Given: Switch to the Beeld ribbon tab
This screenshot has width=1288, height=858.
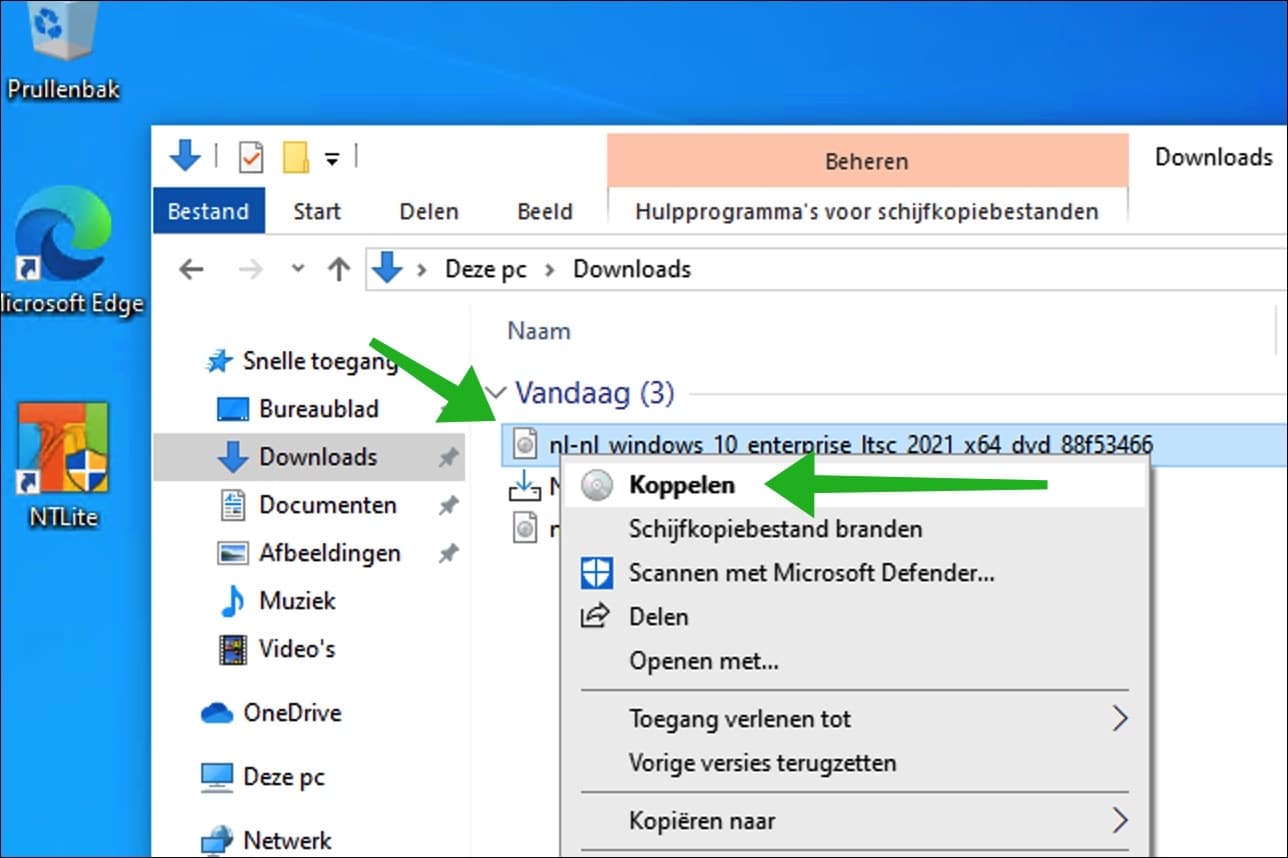Looking at the screenshot, I should click(x=545, y=211).
